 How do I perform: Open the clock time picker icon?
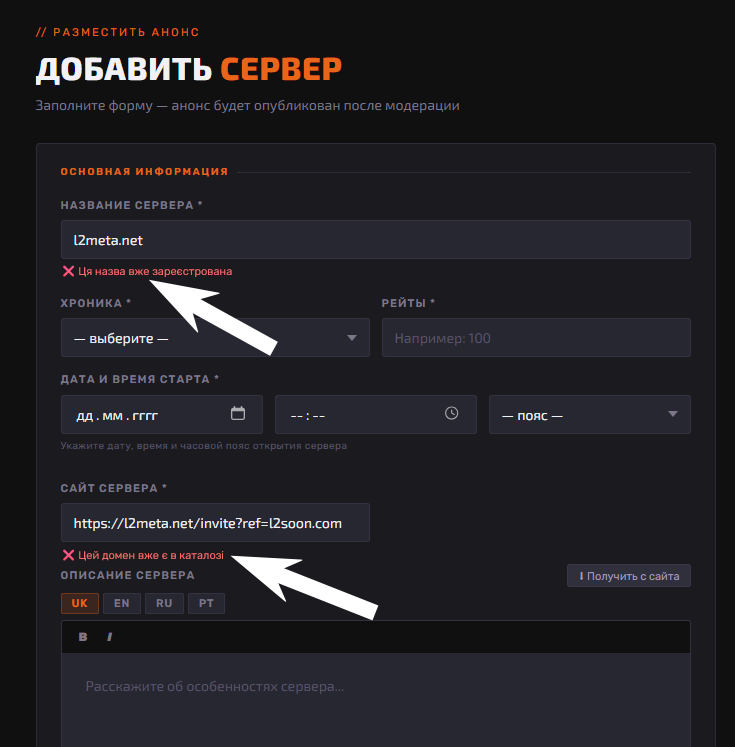coord(451,413)
